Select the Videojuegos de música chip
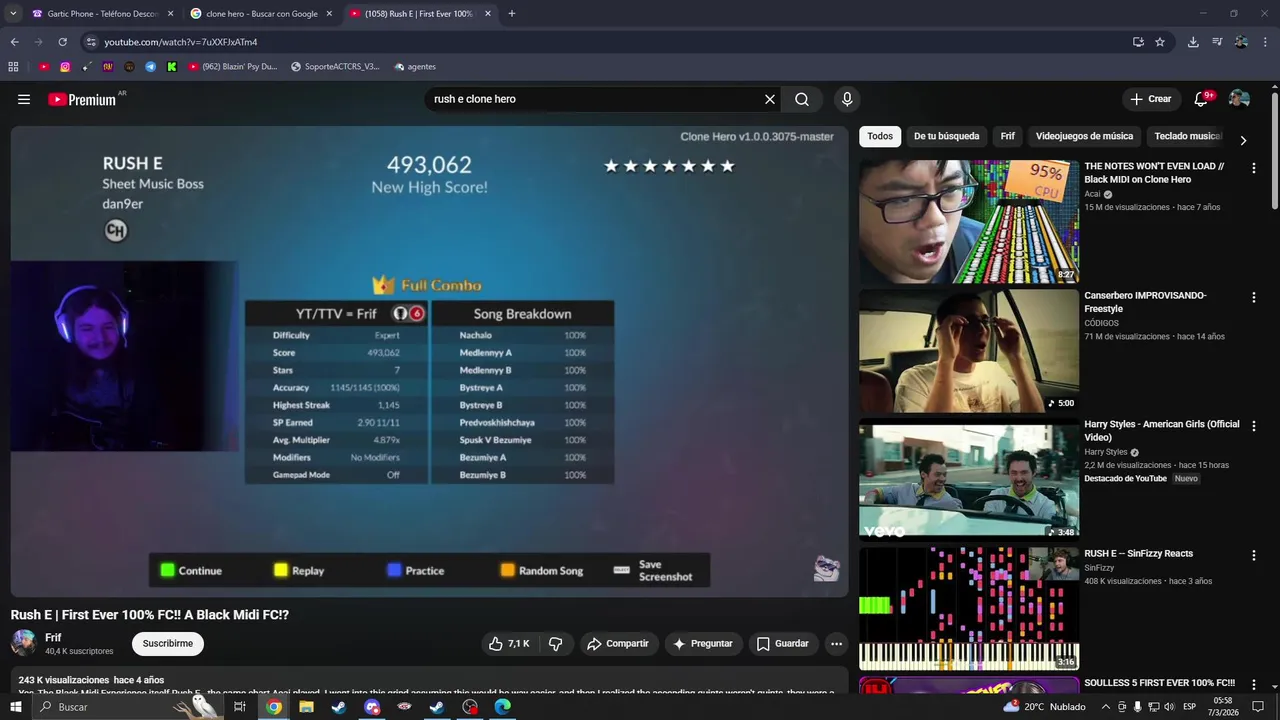This screenshot has width=1280, height=720. point(1084,136)
